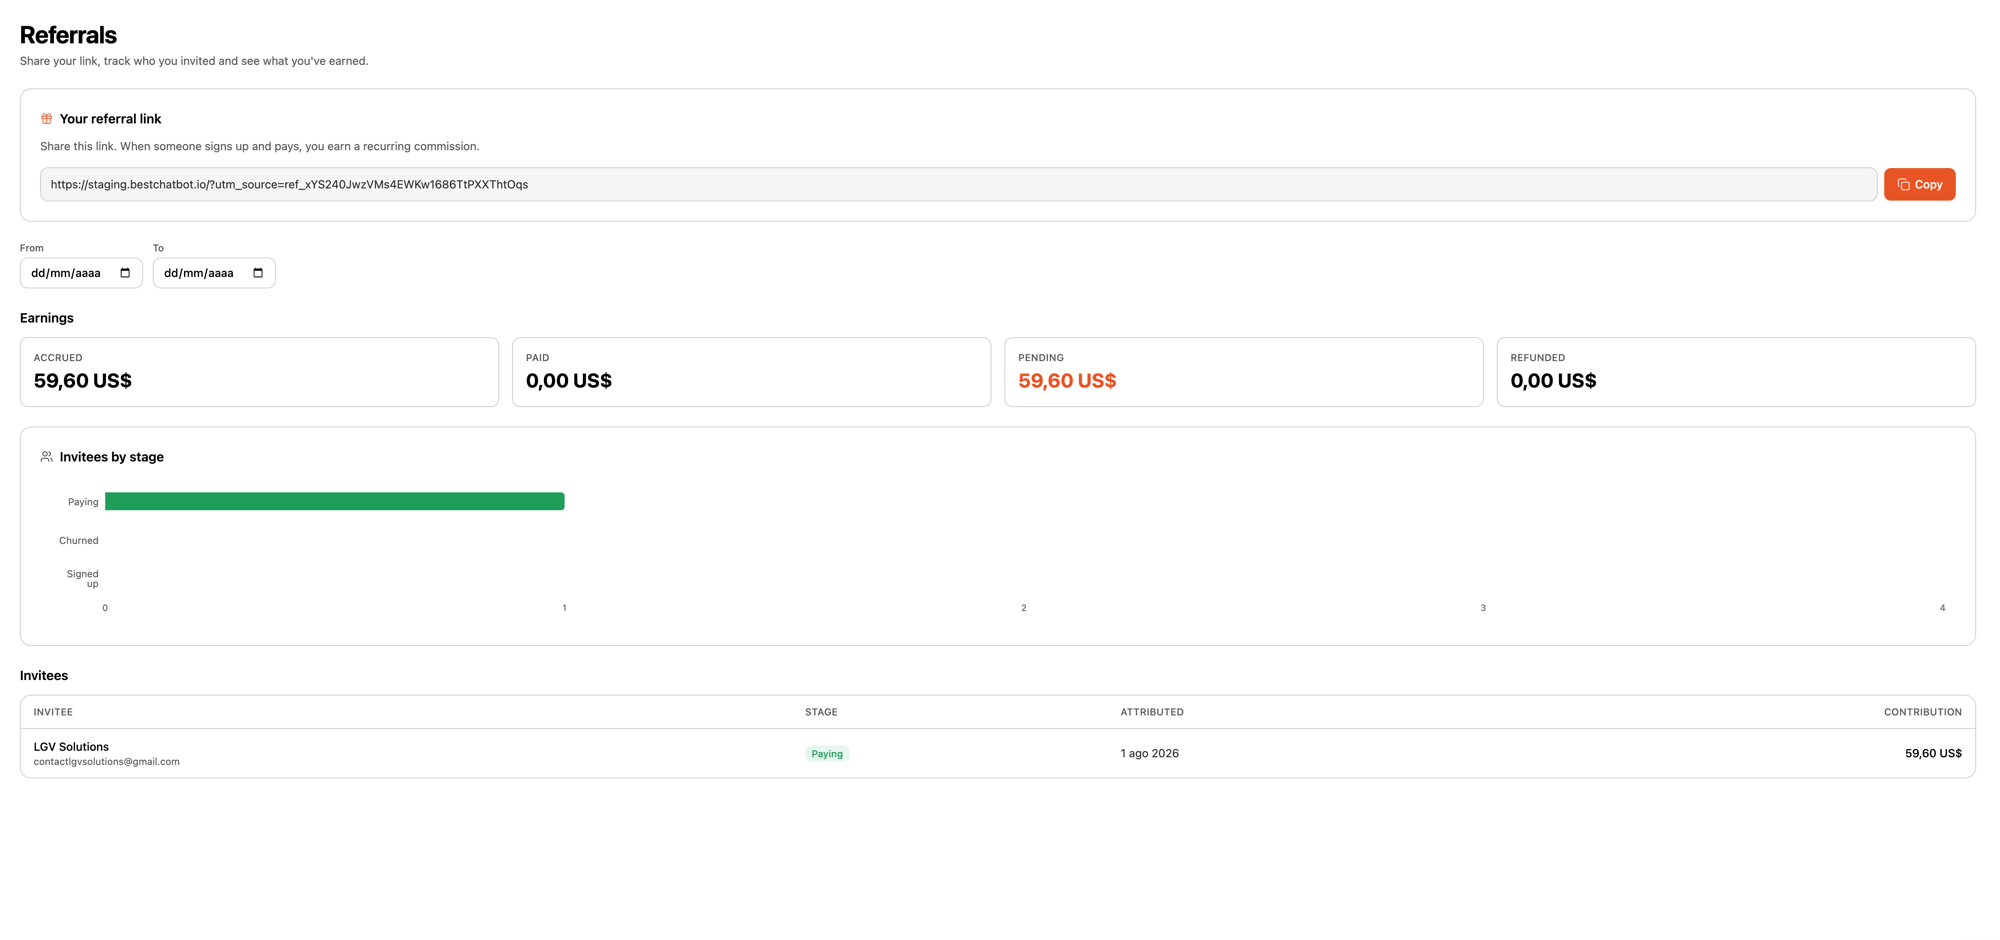Click the Invitees section heading
Viewport: 2000px width, 940px height.
44,676
